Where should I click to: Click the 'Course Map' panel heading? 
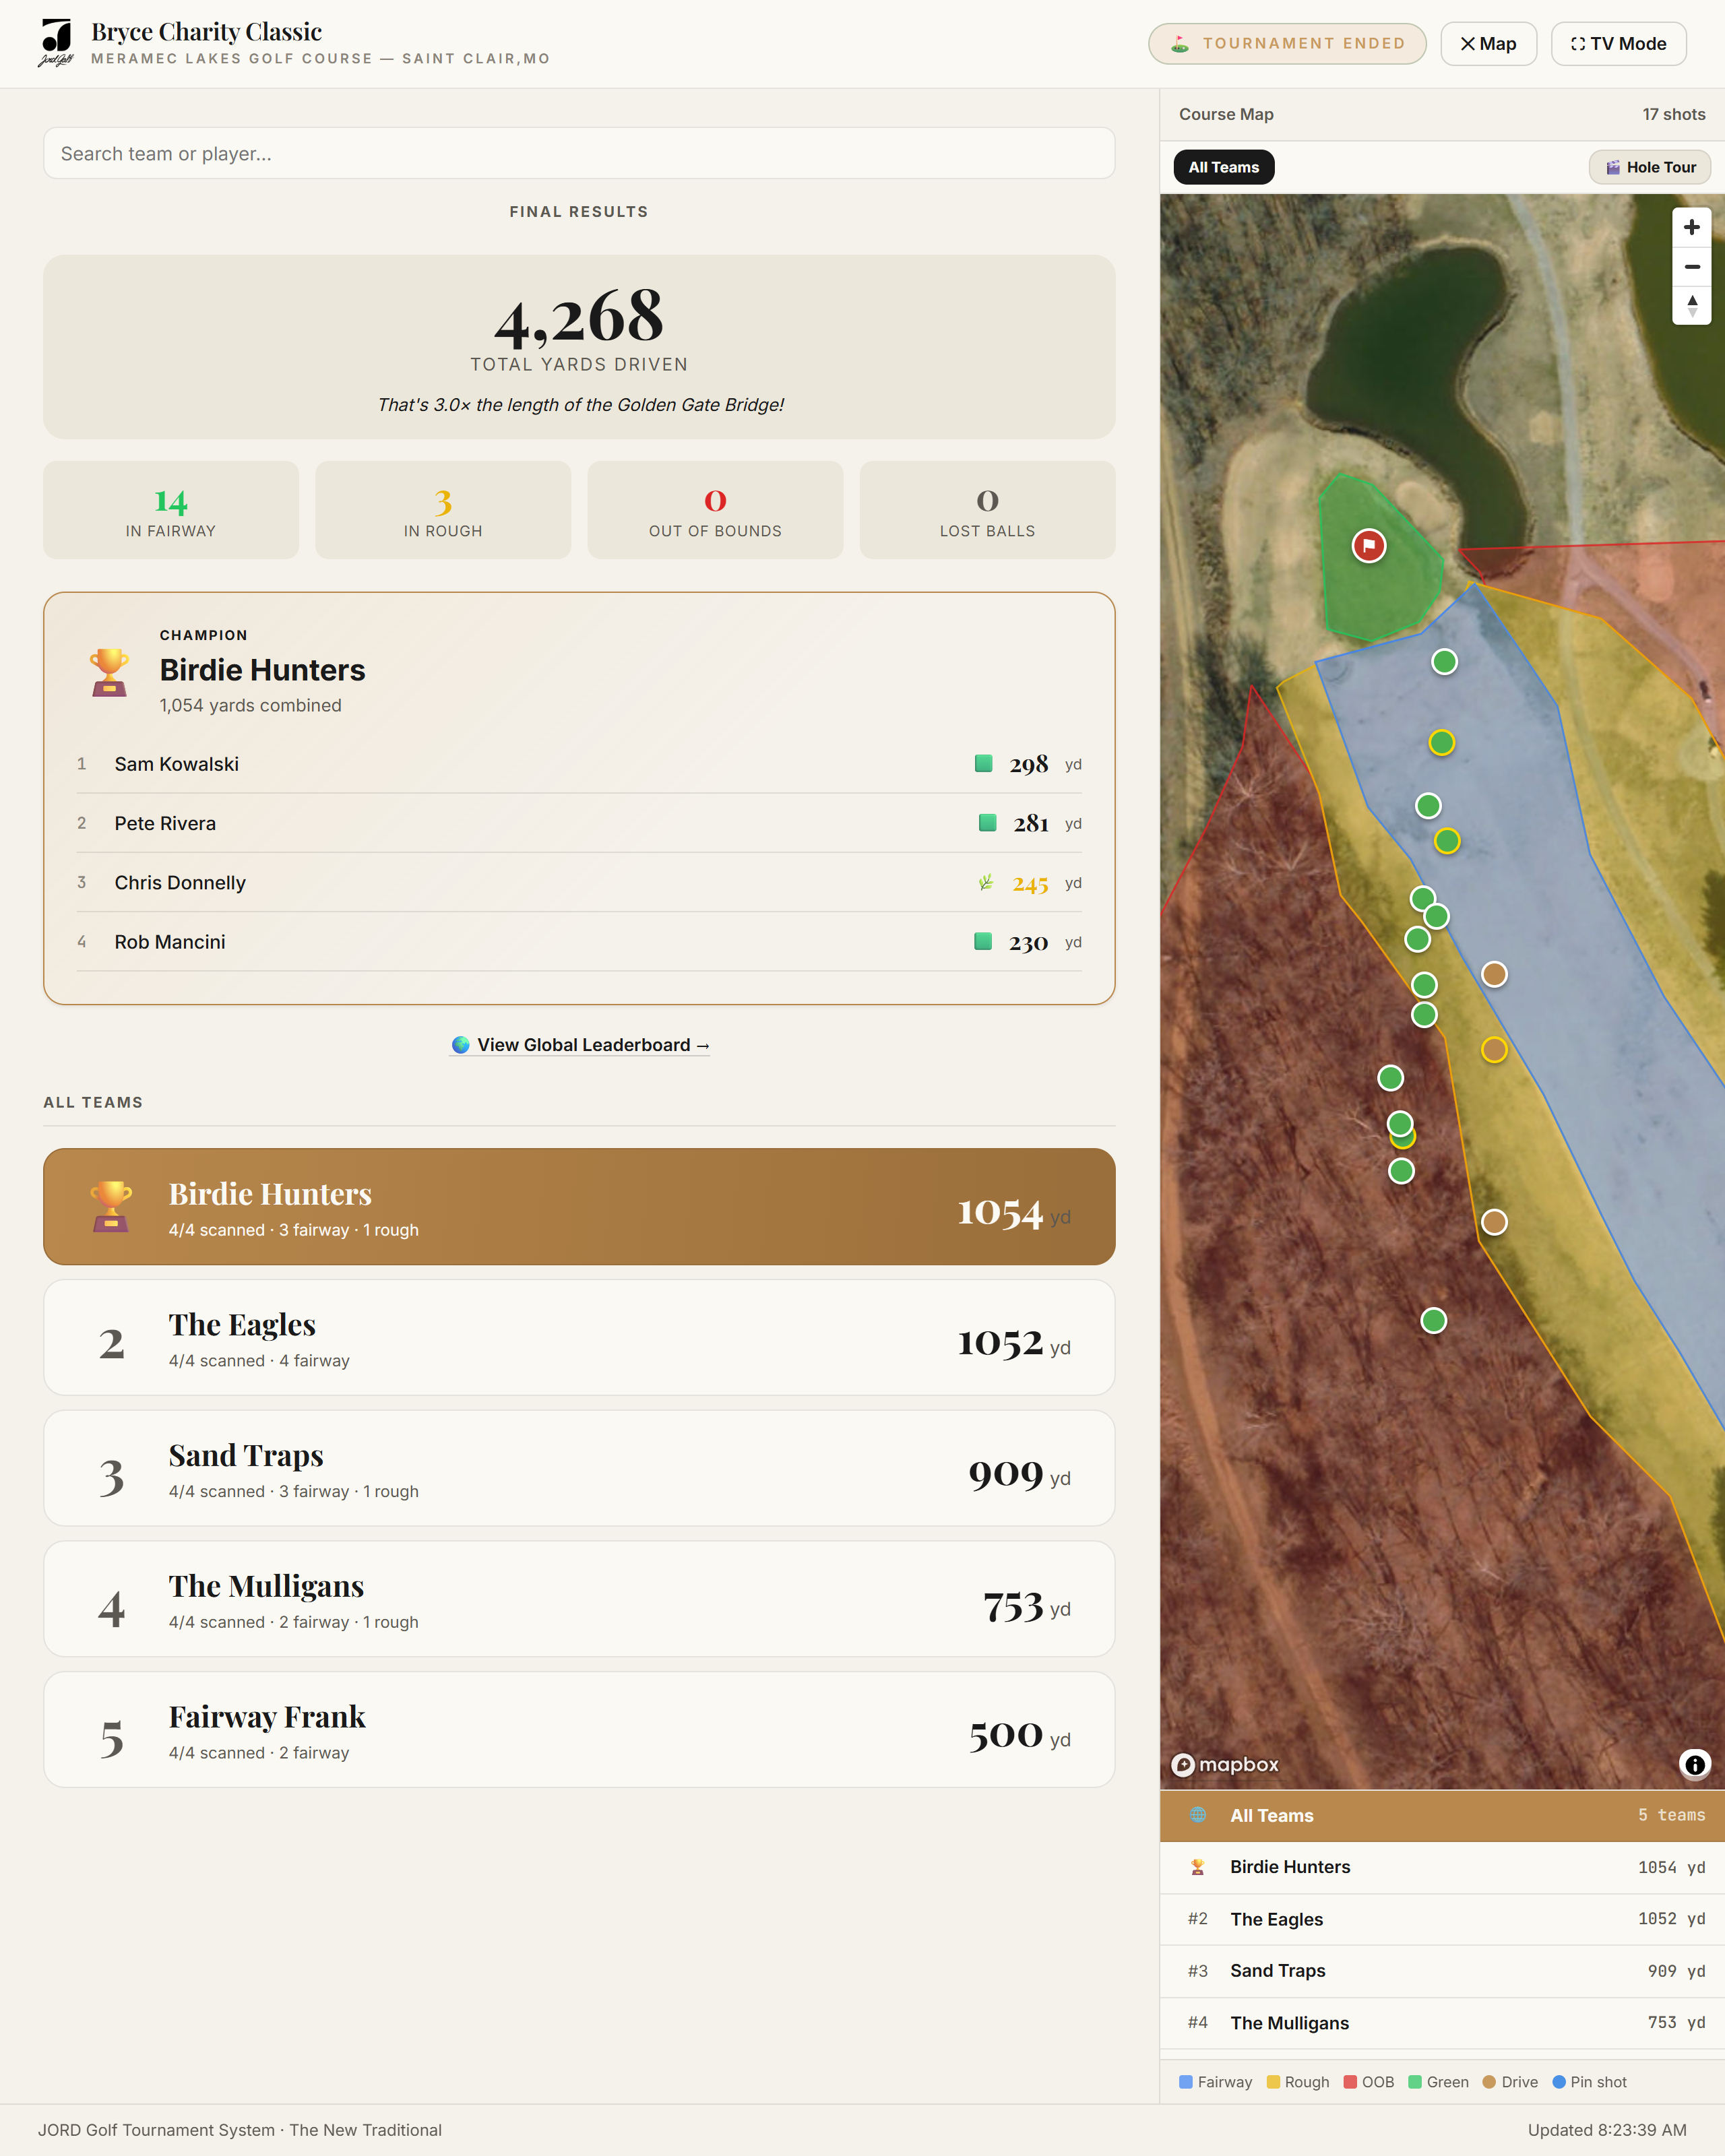[x=1226, y=114]
